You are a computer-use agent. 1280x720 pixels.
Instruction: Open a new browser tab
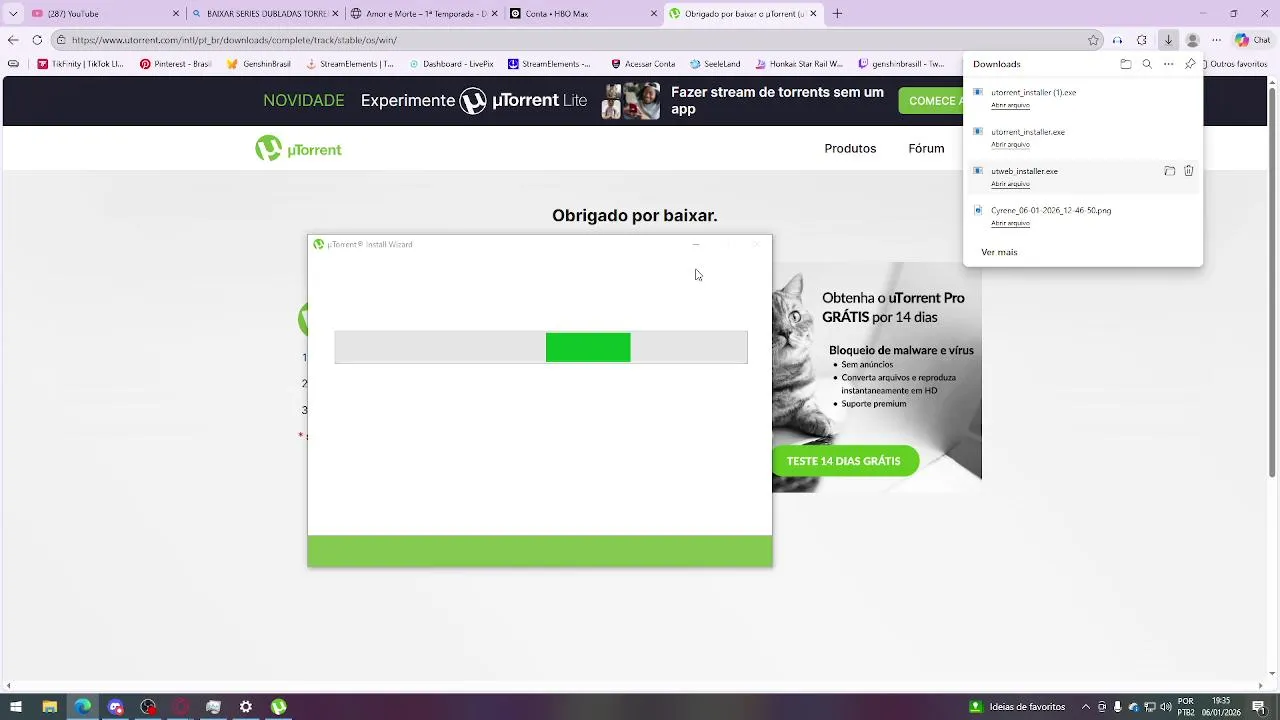[x=838, y=14]
